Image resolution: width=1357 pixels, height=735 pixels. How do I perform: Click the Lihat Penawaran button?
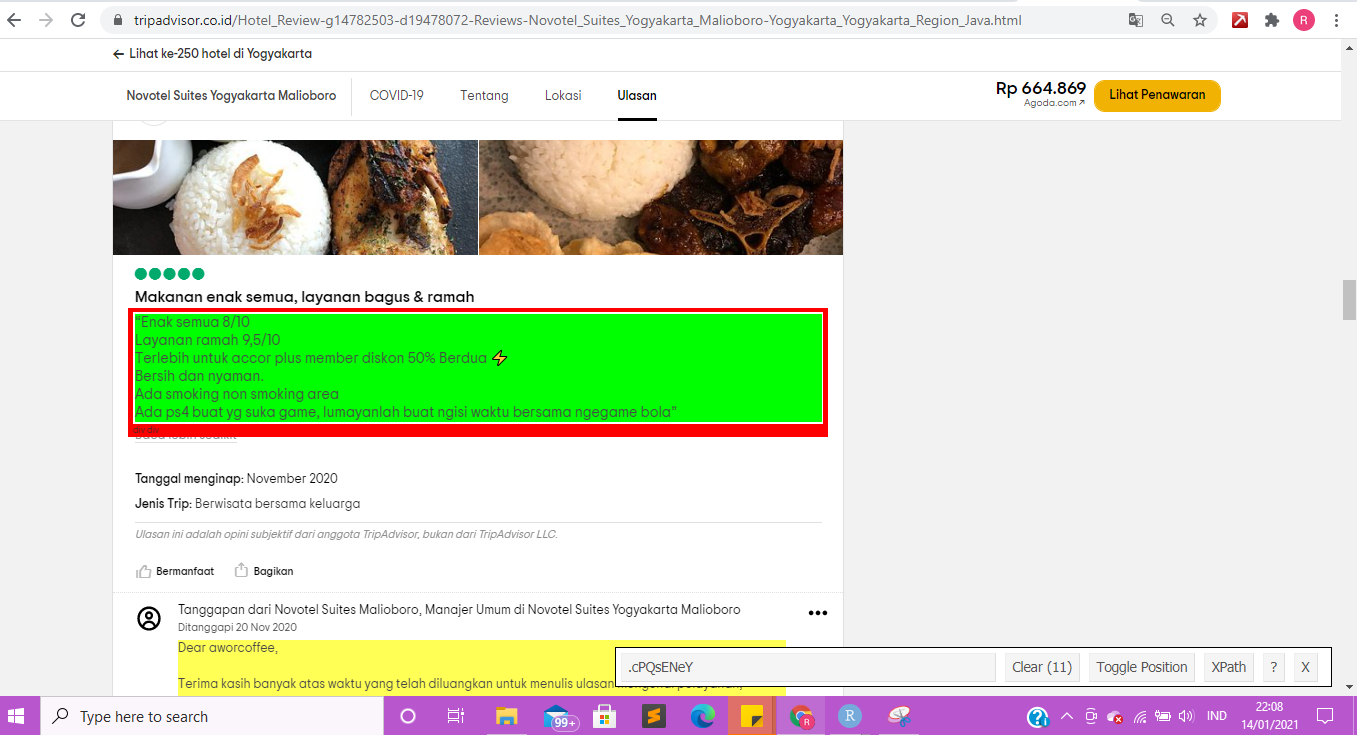pos(1157,95)
